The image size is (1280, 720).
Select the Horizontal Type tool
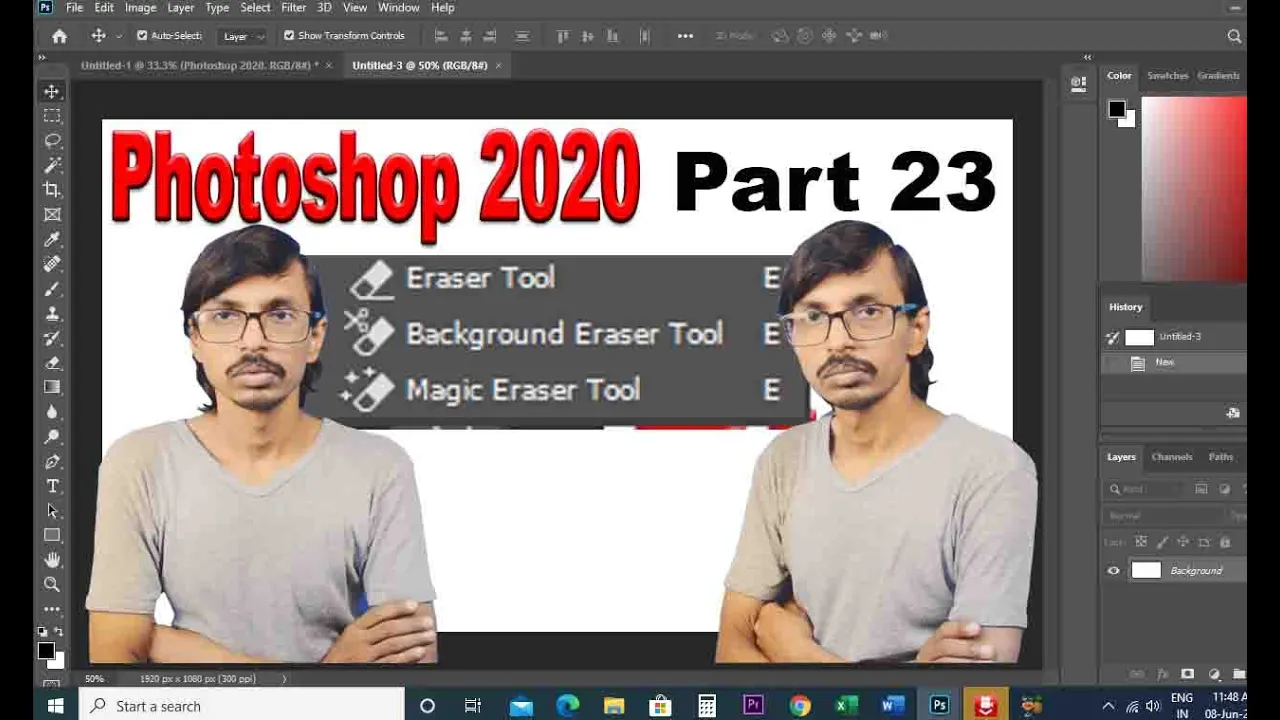[52, 486]
